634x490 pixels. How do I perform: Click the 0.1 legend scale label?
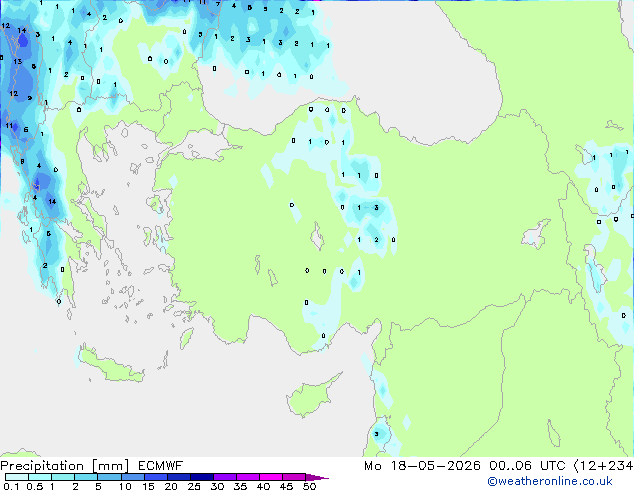(x=11, y=486)
